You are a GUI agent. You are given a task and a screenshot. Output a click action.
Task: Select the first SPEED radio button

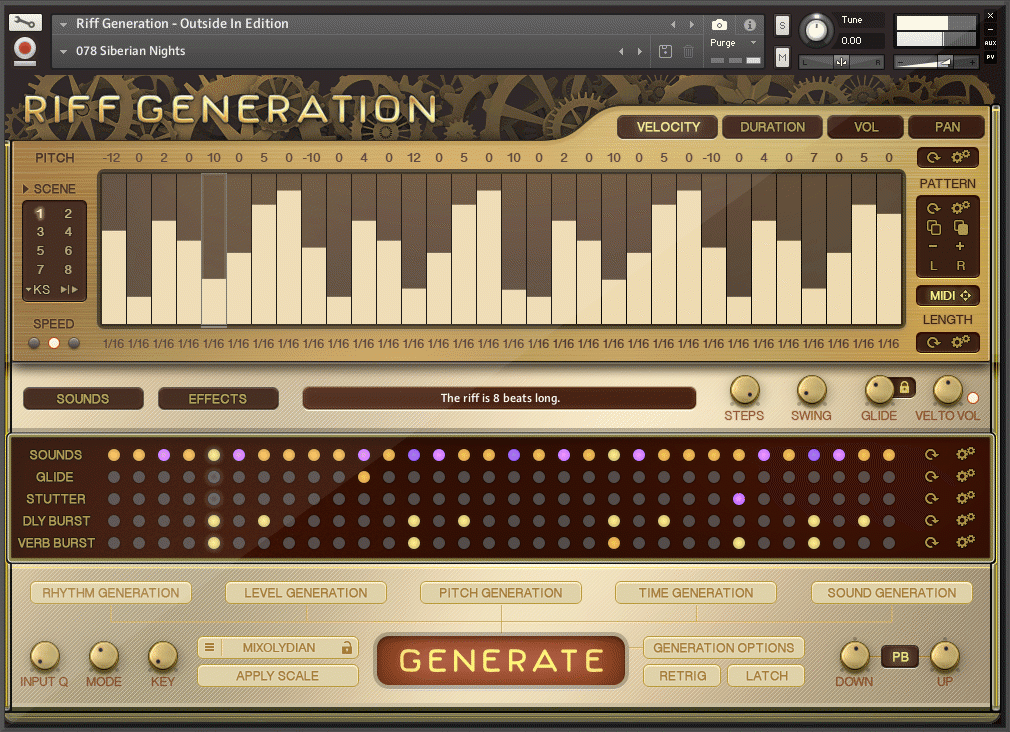coord(34,343)
